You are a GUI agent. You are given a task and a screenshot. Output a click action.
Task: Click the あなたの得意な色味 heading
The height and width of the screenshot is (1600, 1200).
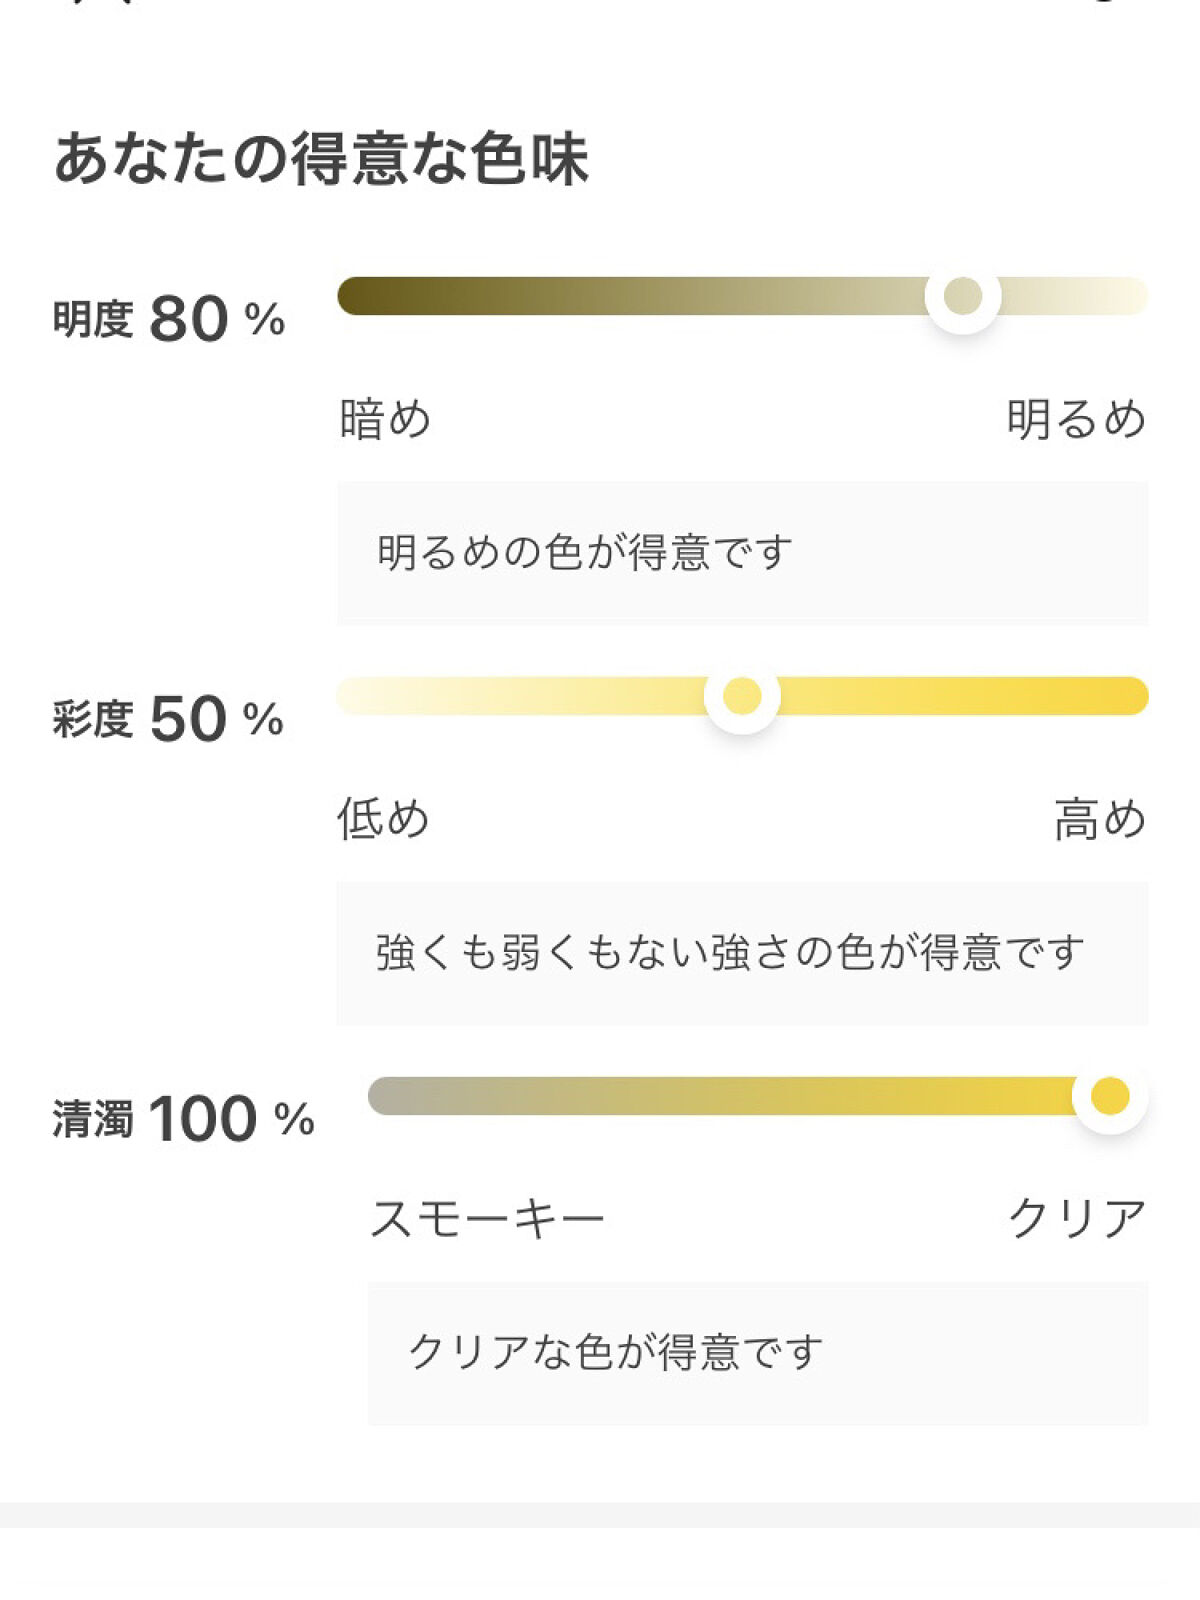pos(321,159)
